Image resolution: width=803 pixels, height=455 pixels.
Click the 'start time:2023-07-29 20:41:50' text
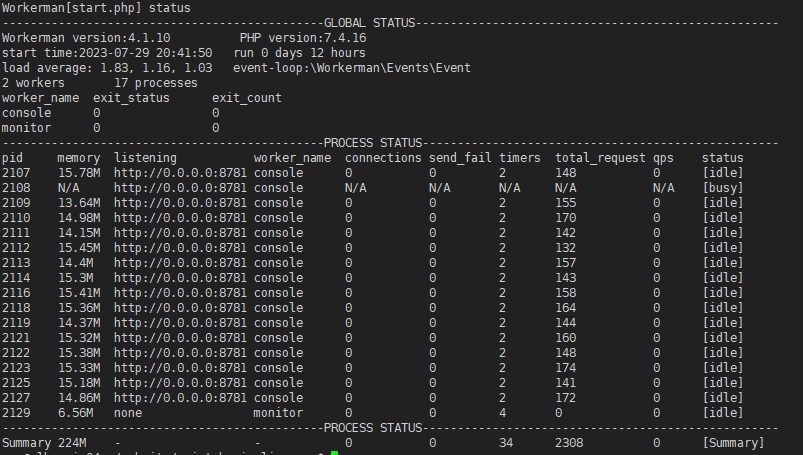click(x=107, y=53)
